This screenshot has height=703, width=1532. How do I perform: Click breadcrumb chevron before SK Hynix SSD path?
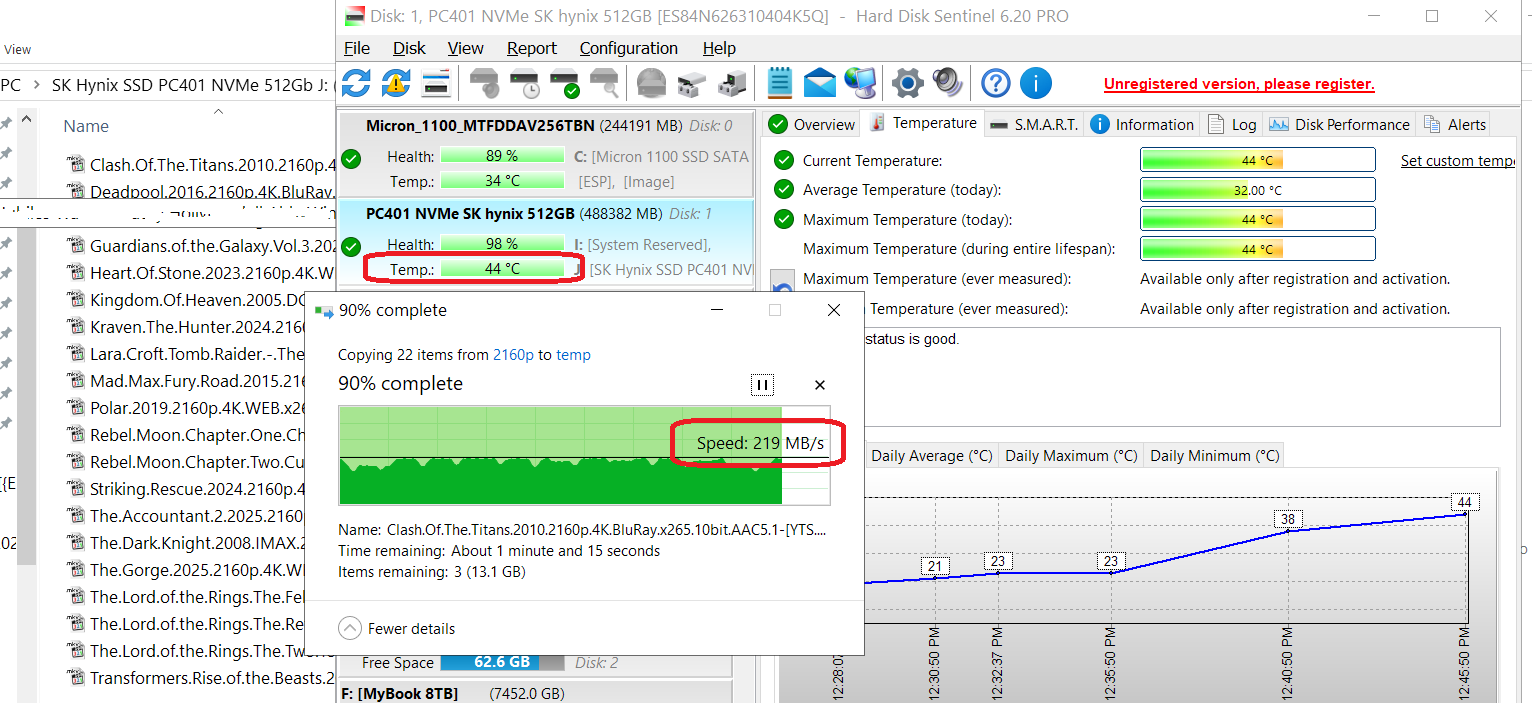pyautogui.click(x=36, y=86)
